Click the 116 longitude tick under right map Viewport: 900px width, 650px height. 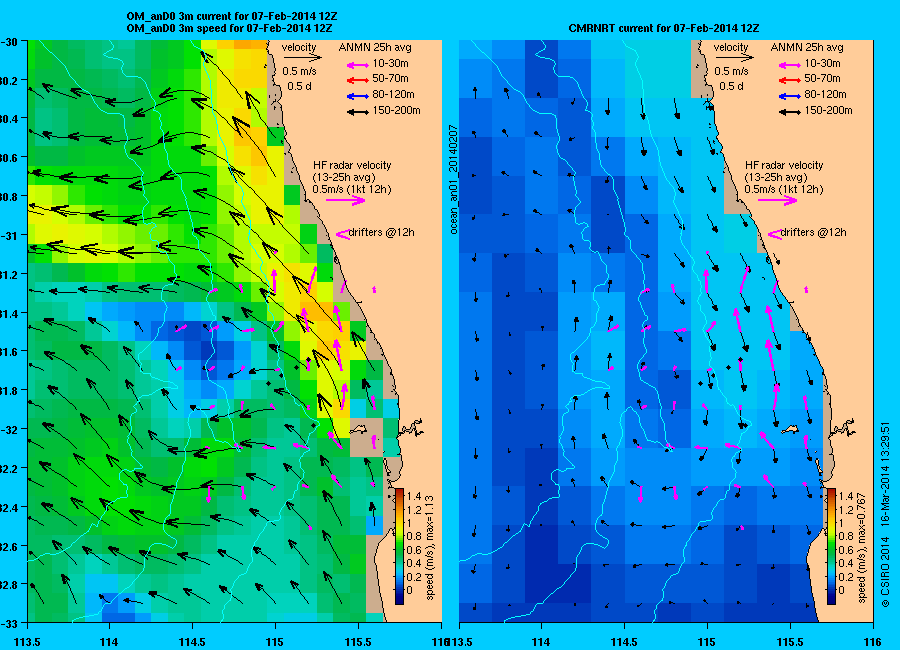[873, 641]
